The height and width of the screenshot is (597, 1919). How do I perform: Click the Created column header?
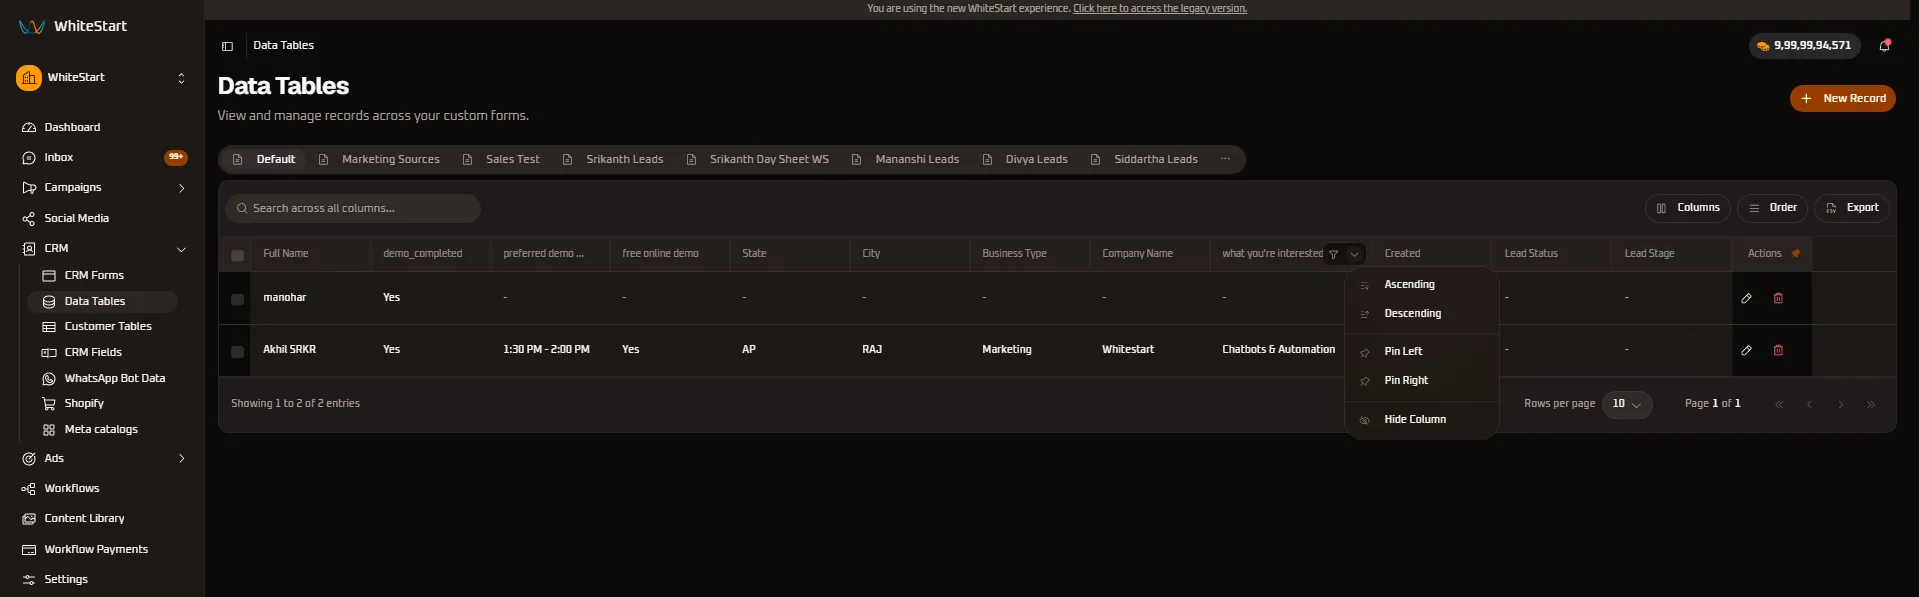point(1402,254)
